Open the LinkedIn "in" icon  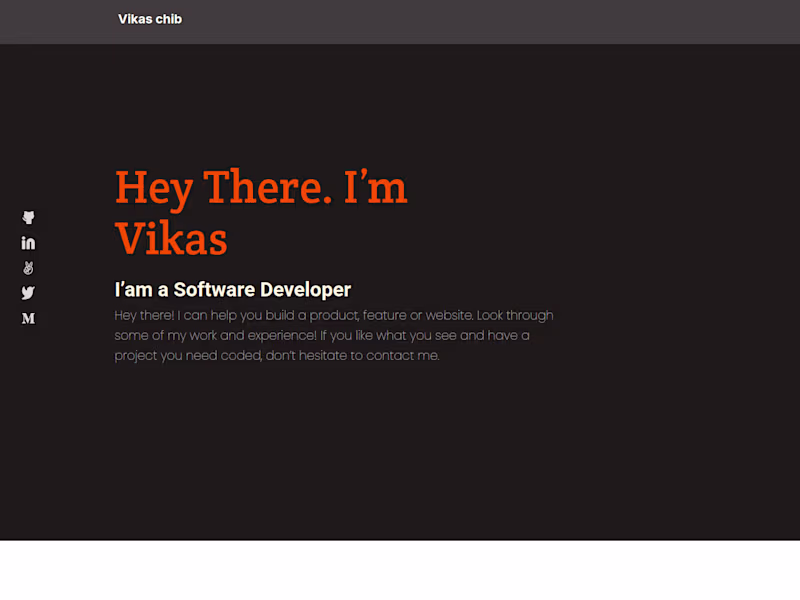coord(28,242)
